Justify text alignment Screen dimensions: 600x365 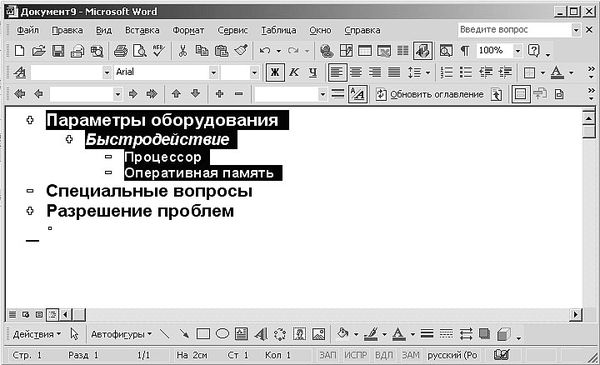[394, 72]
